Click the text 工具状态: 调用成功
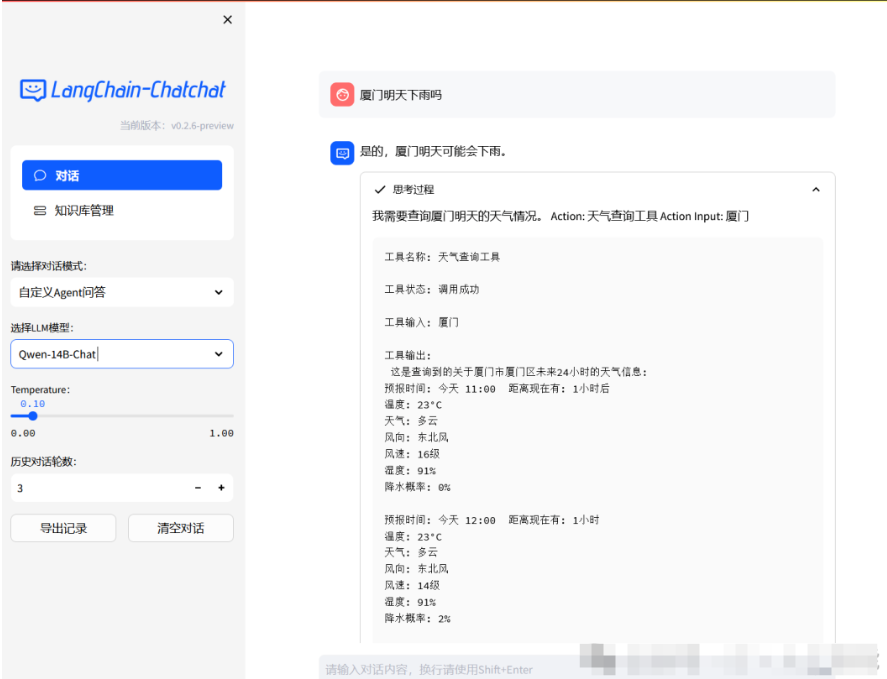Image resolution: width=887 pixels, height=679 pixels. [432, 289]
